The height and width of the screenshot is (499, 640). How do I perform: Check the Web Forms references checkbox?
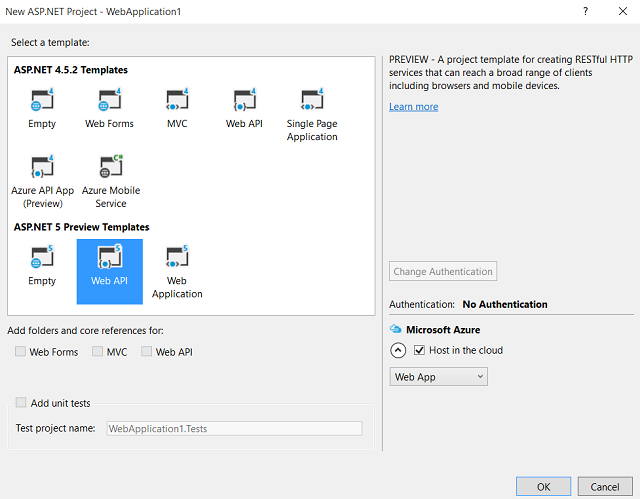tap(20, 351)
